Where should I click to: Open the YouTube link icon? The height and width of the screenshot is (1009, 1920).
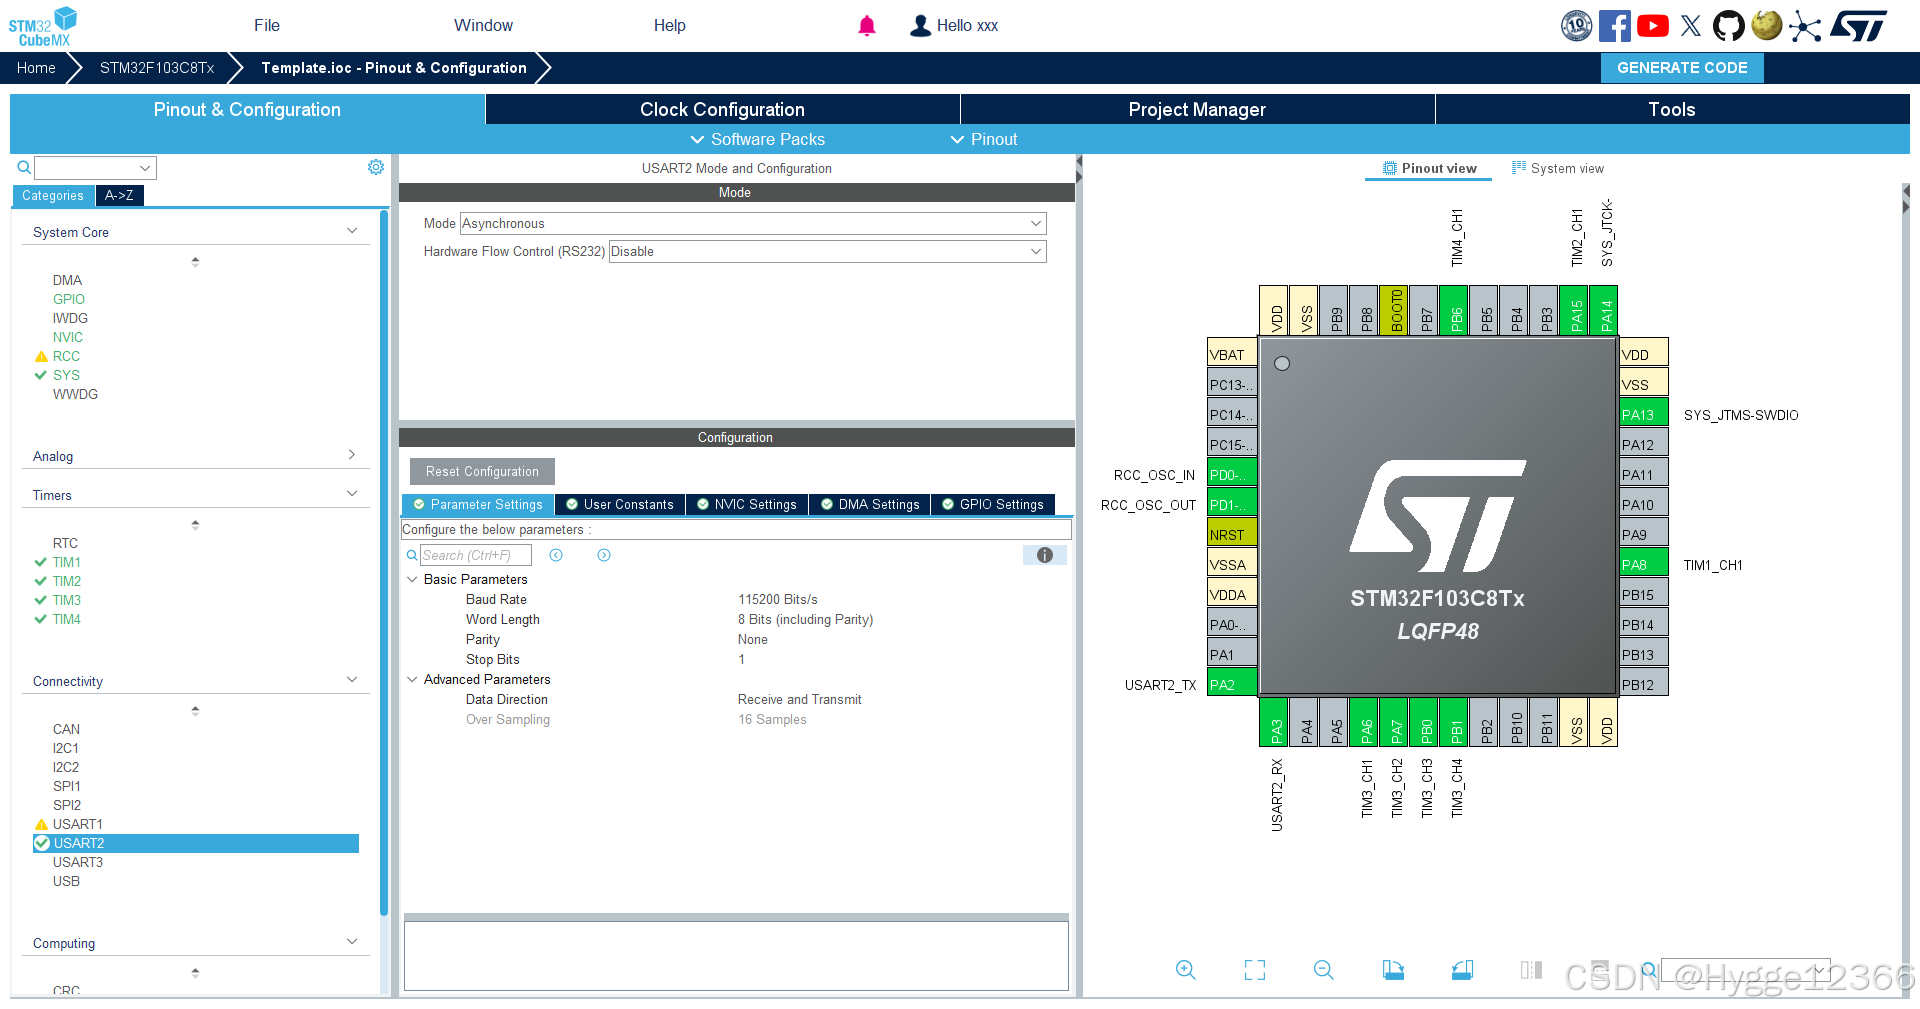coord(1653,26)
